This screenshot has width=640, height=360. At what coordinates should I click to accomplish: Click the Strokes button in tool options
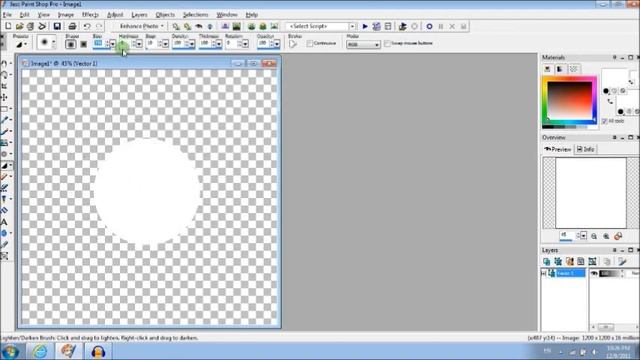coord(293,44)
